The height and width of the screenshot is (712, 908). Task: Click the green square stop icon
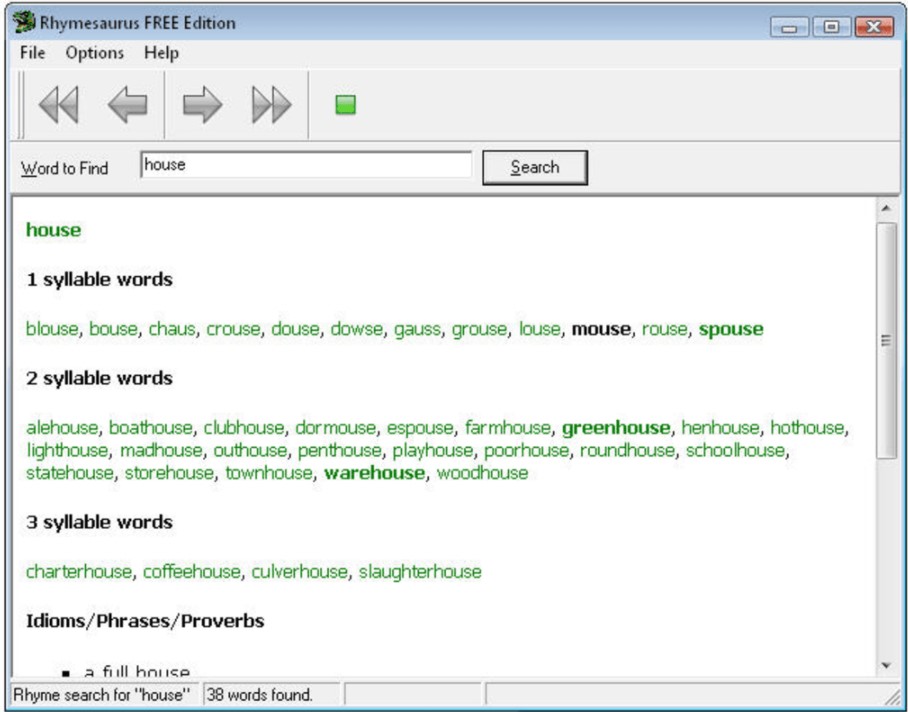point(346,105)
